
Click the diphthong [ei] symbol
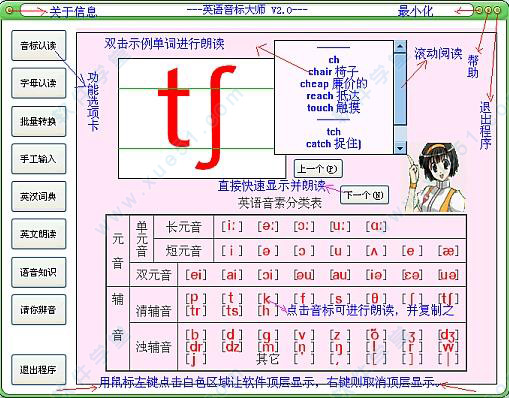coord(196,275)
